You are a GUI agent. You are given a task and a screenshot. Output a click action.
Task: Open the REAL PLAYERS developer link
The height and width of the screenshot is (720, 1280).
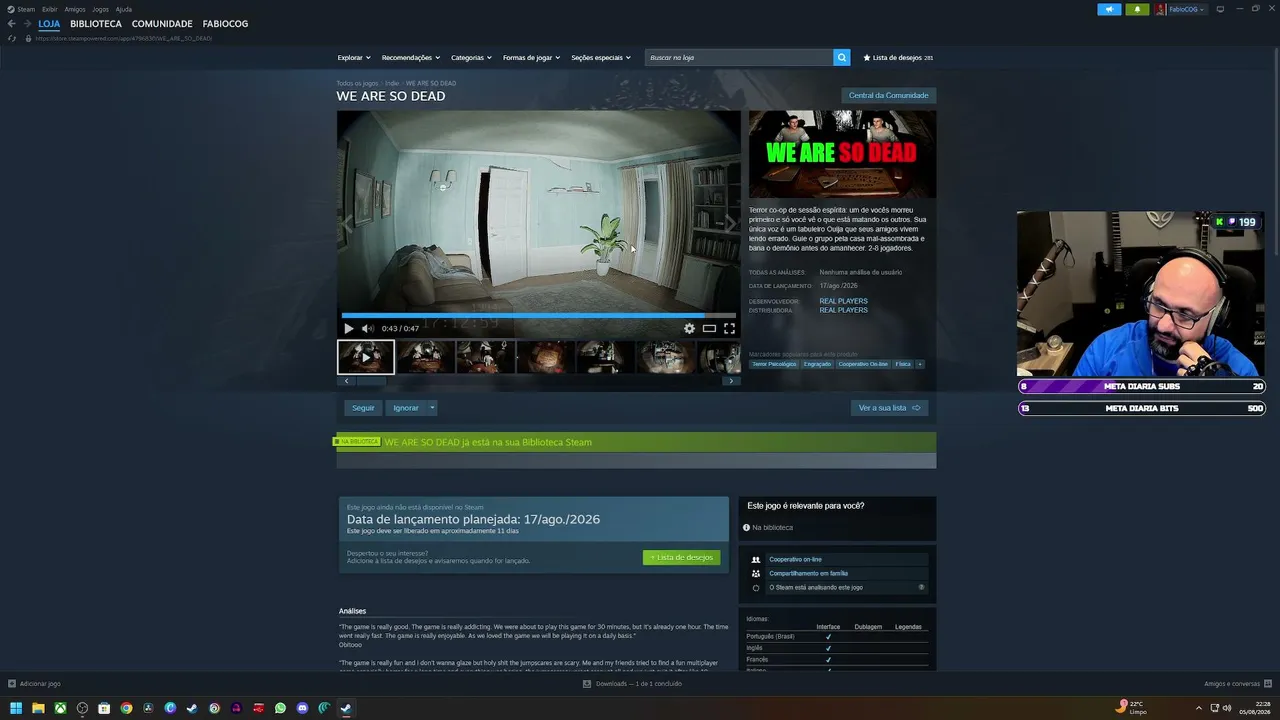pyautogui.click(x=843, y=301)
